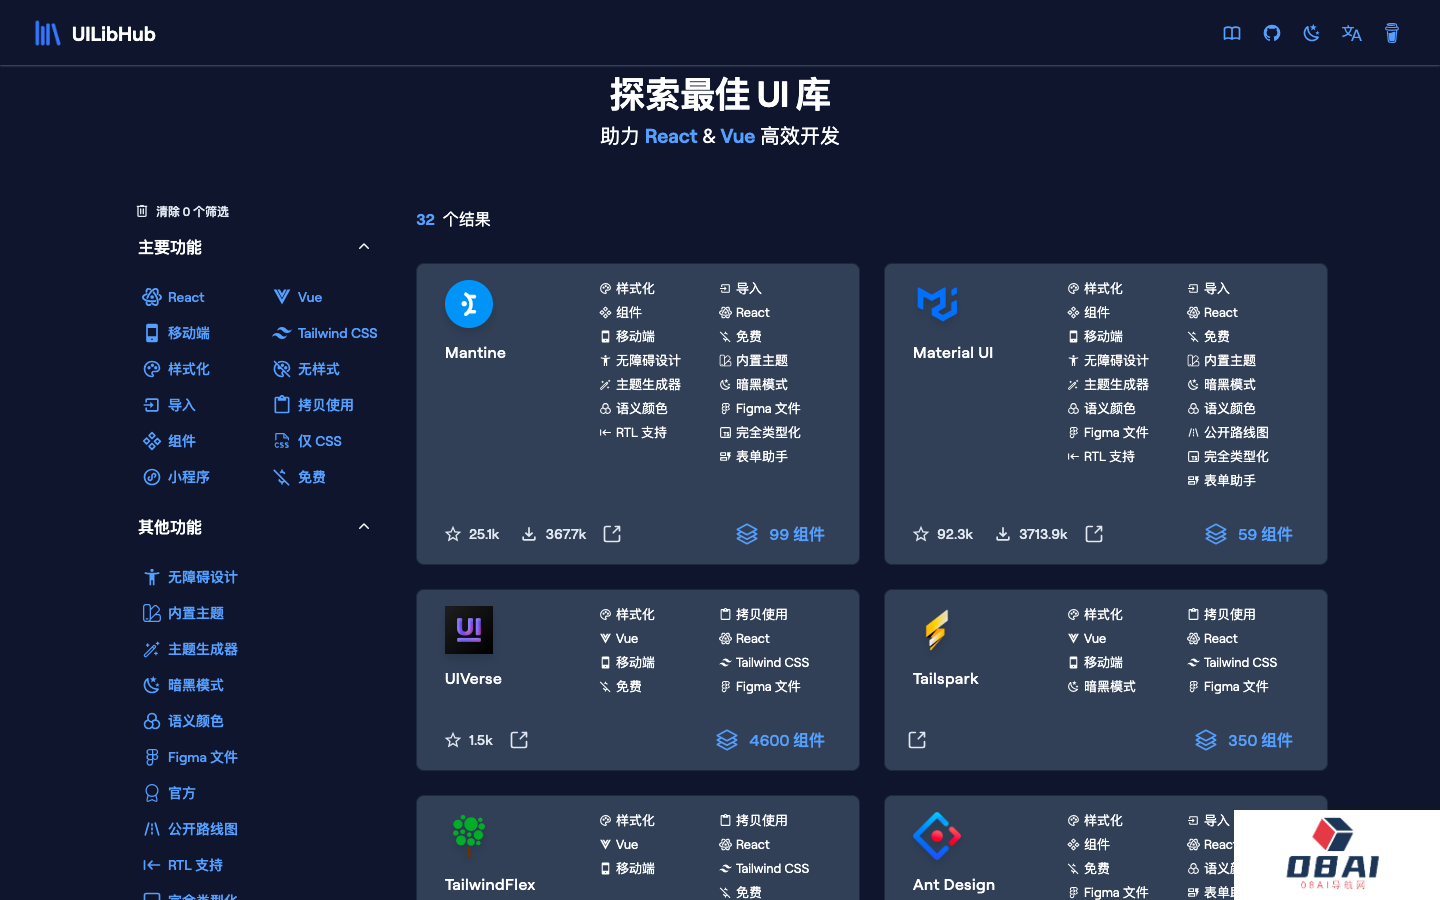
Task: Select the 仅 CSS filter
Action: pos(307,441)
